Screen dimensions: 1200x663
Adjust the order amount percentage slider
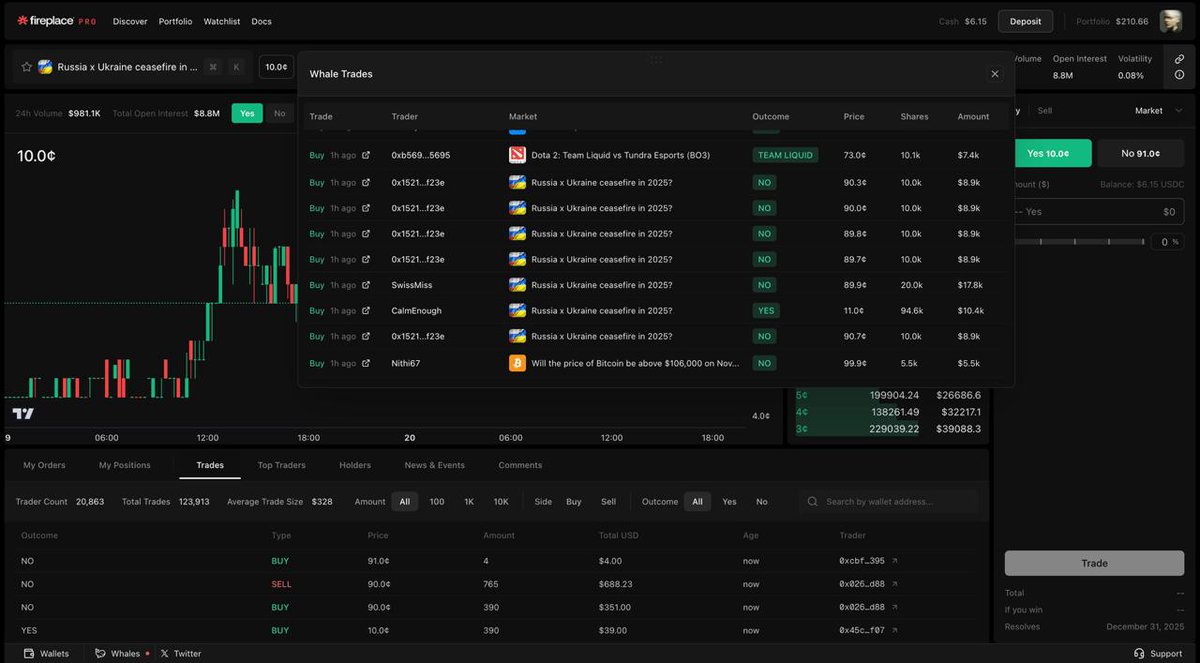click(x=1078, y=241)
